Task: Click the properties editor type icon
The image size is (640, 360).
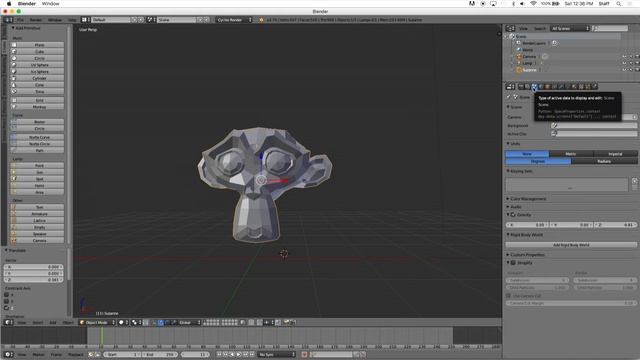Action: [510, 87]
